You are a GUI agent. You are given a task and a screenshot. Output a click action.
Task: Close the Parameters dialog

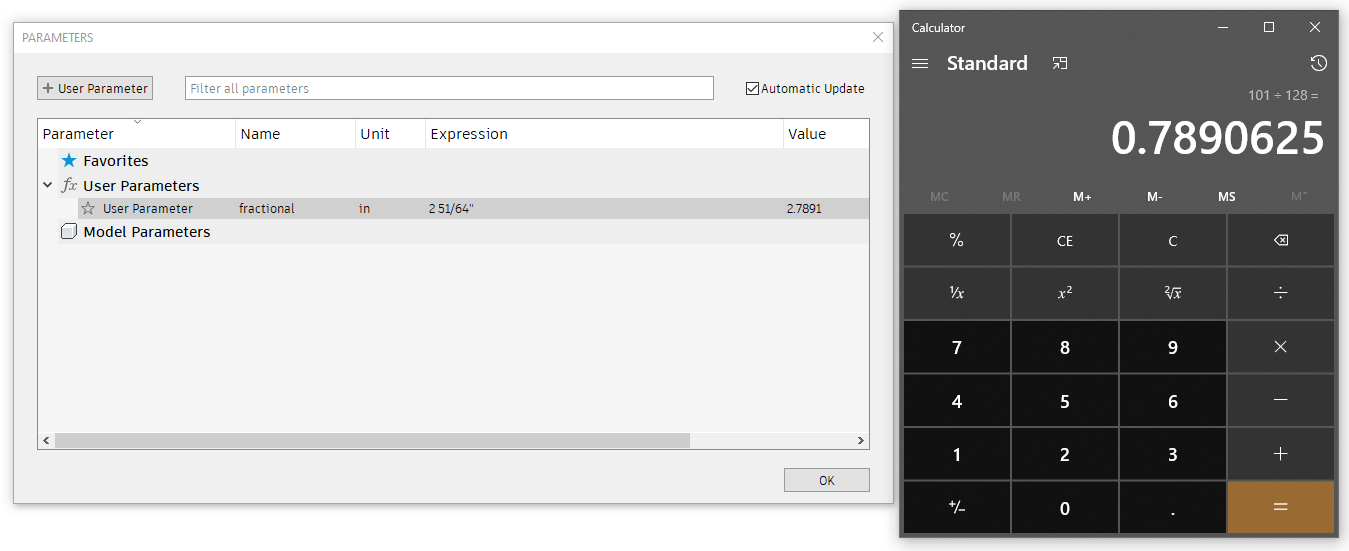click(878, 37)
